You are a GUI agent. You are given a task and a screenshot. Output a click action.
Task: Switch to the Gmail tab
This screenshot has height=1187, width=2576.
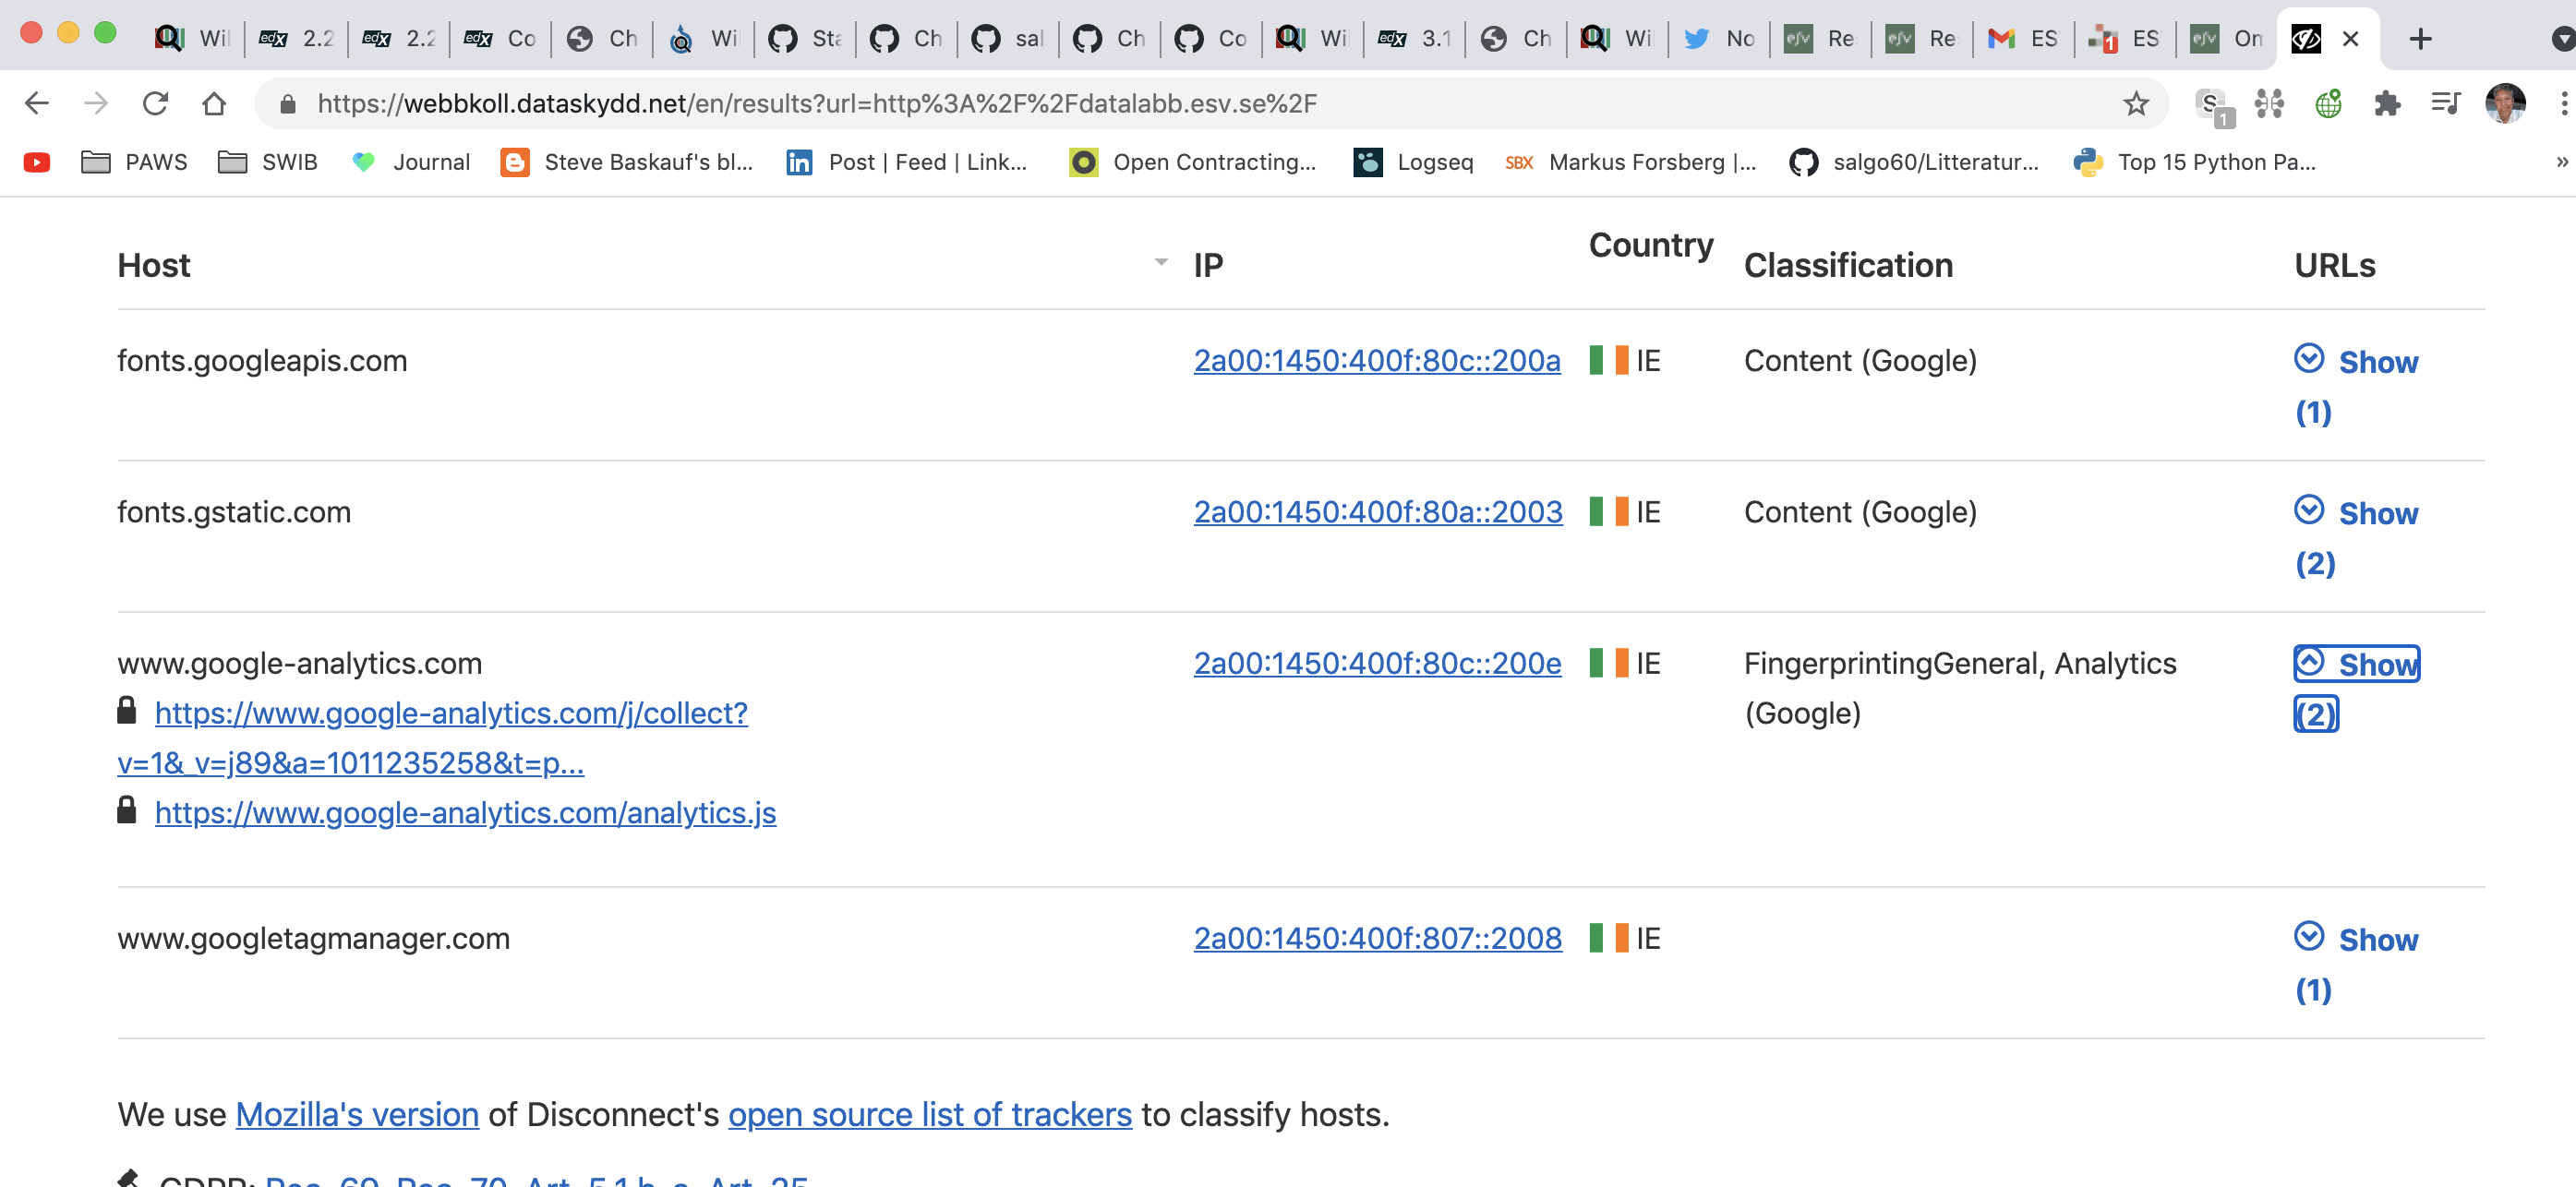tap(2022, 39)
